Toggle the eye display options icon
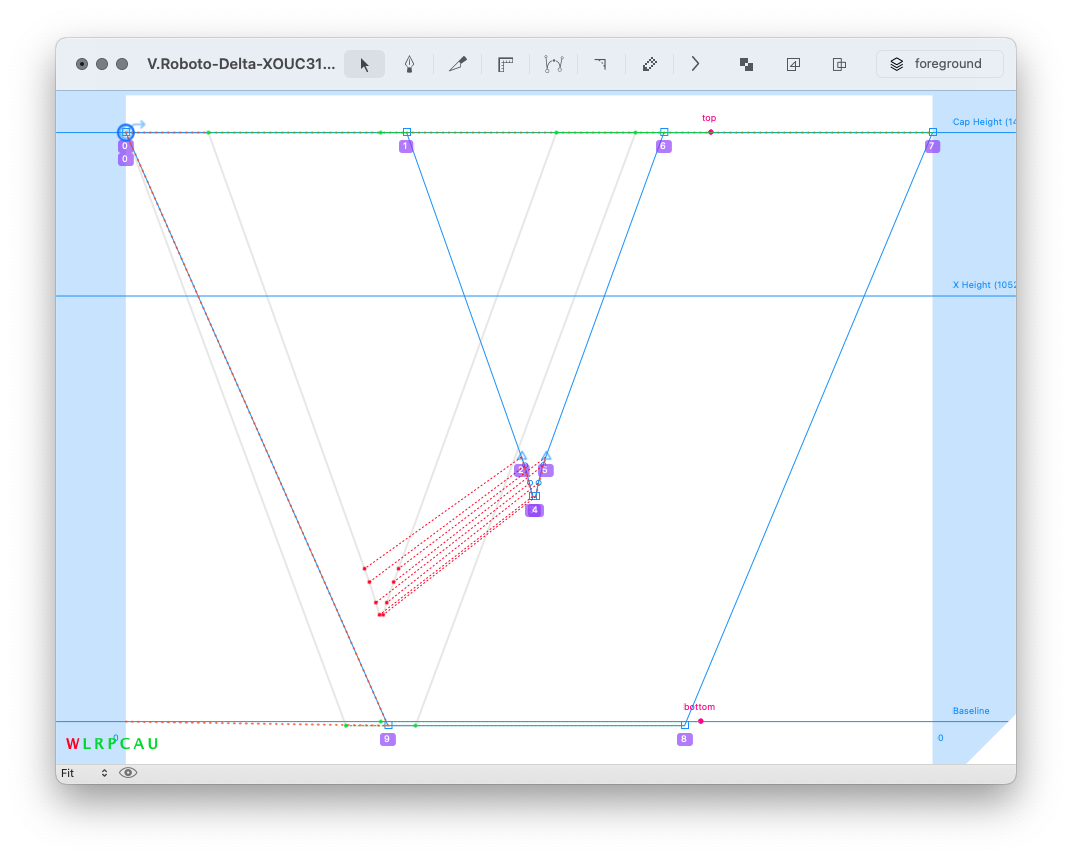Image resolution: width=1072 pixels, height=858 pixels. [x=128, y=773]
